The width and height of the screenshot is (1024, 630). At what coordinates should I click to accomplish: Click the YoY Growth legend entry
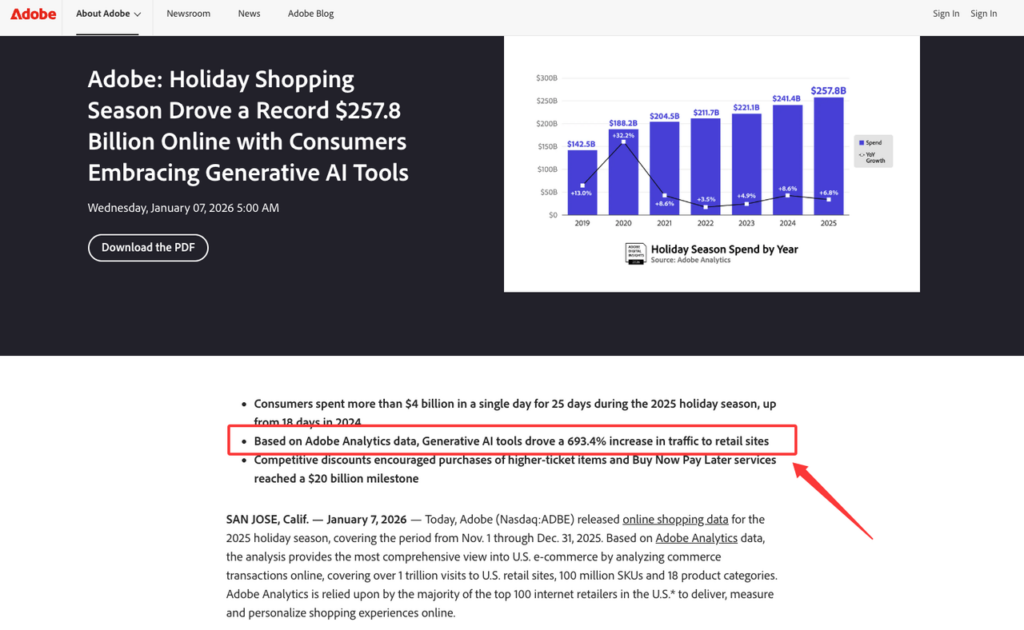(872, 157)
